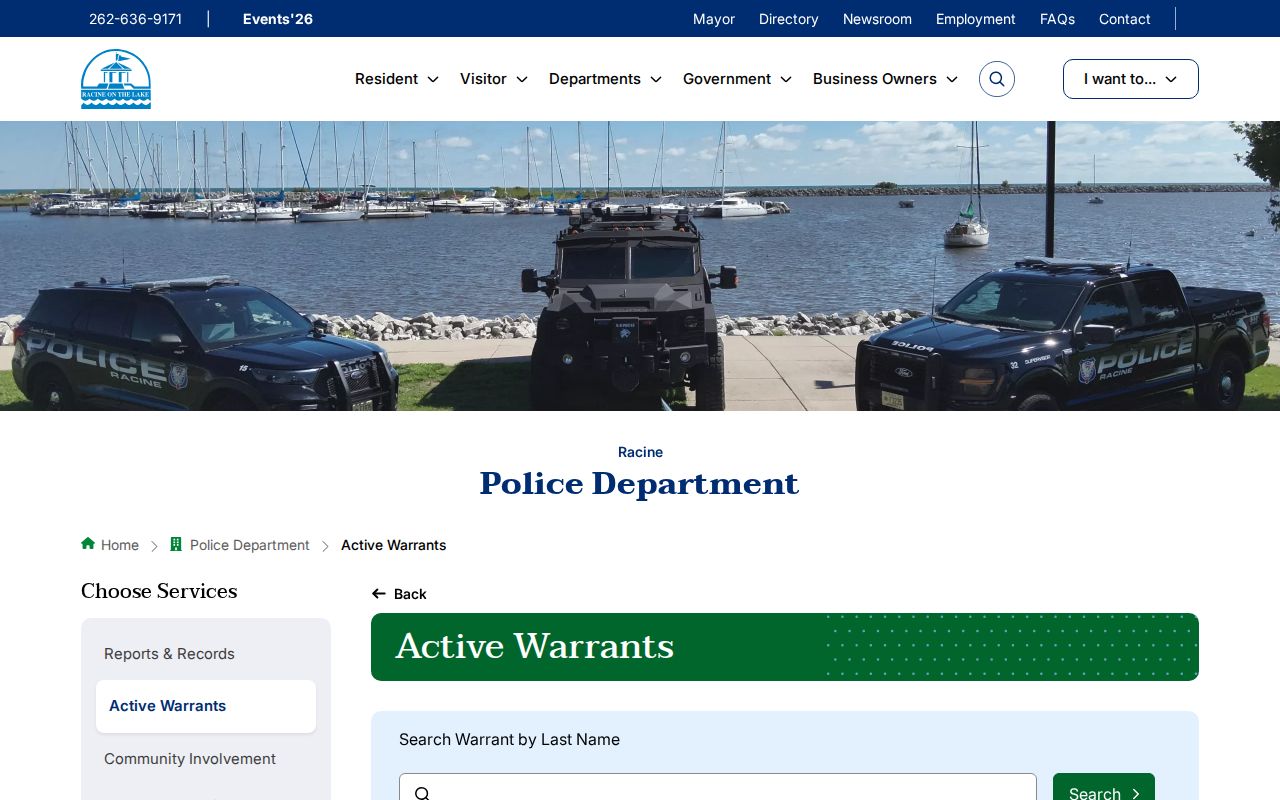Open the Mayor link
Viewport: 1280px width, 800px height.
pos(714,19)
